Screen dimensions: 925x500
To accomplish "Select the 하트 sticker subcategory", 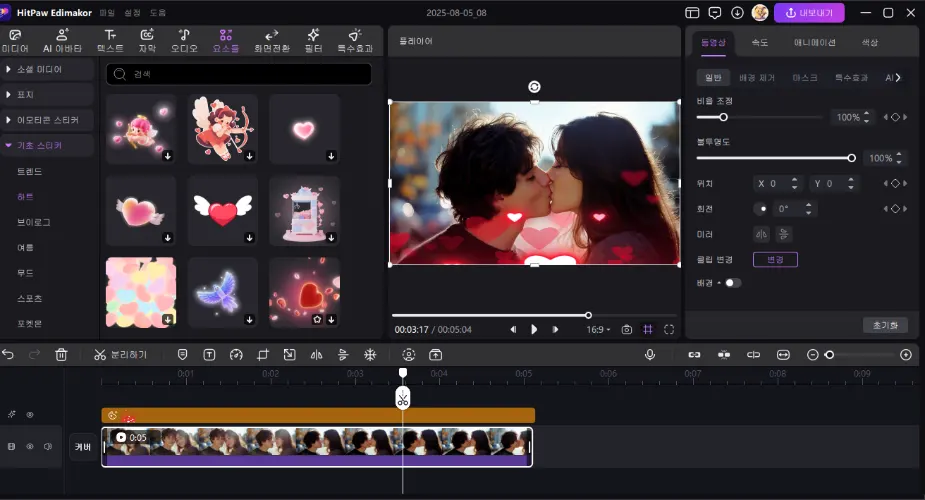I will click(25, 197).
